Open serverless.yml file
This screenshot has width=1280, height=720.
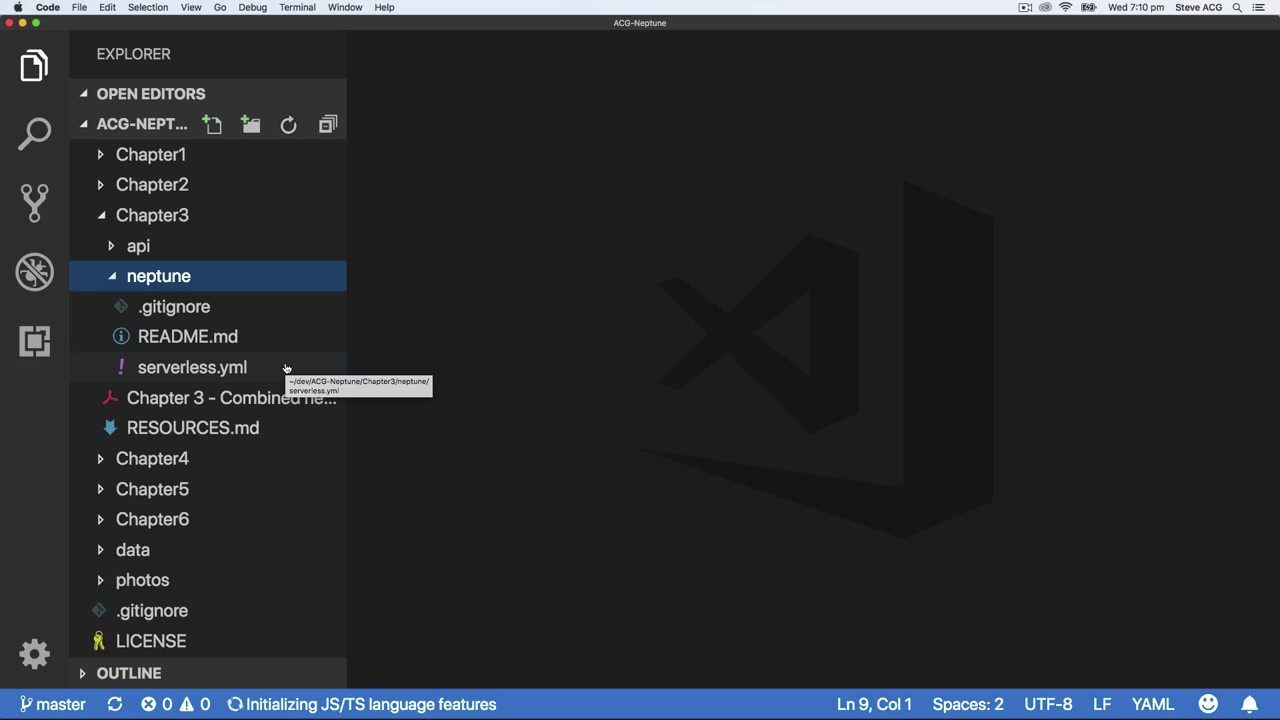click(208, 367)
